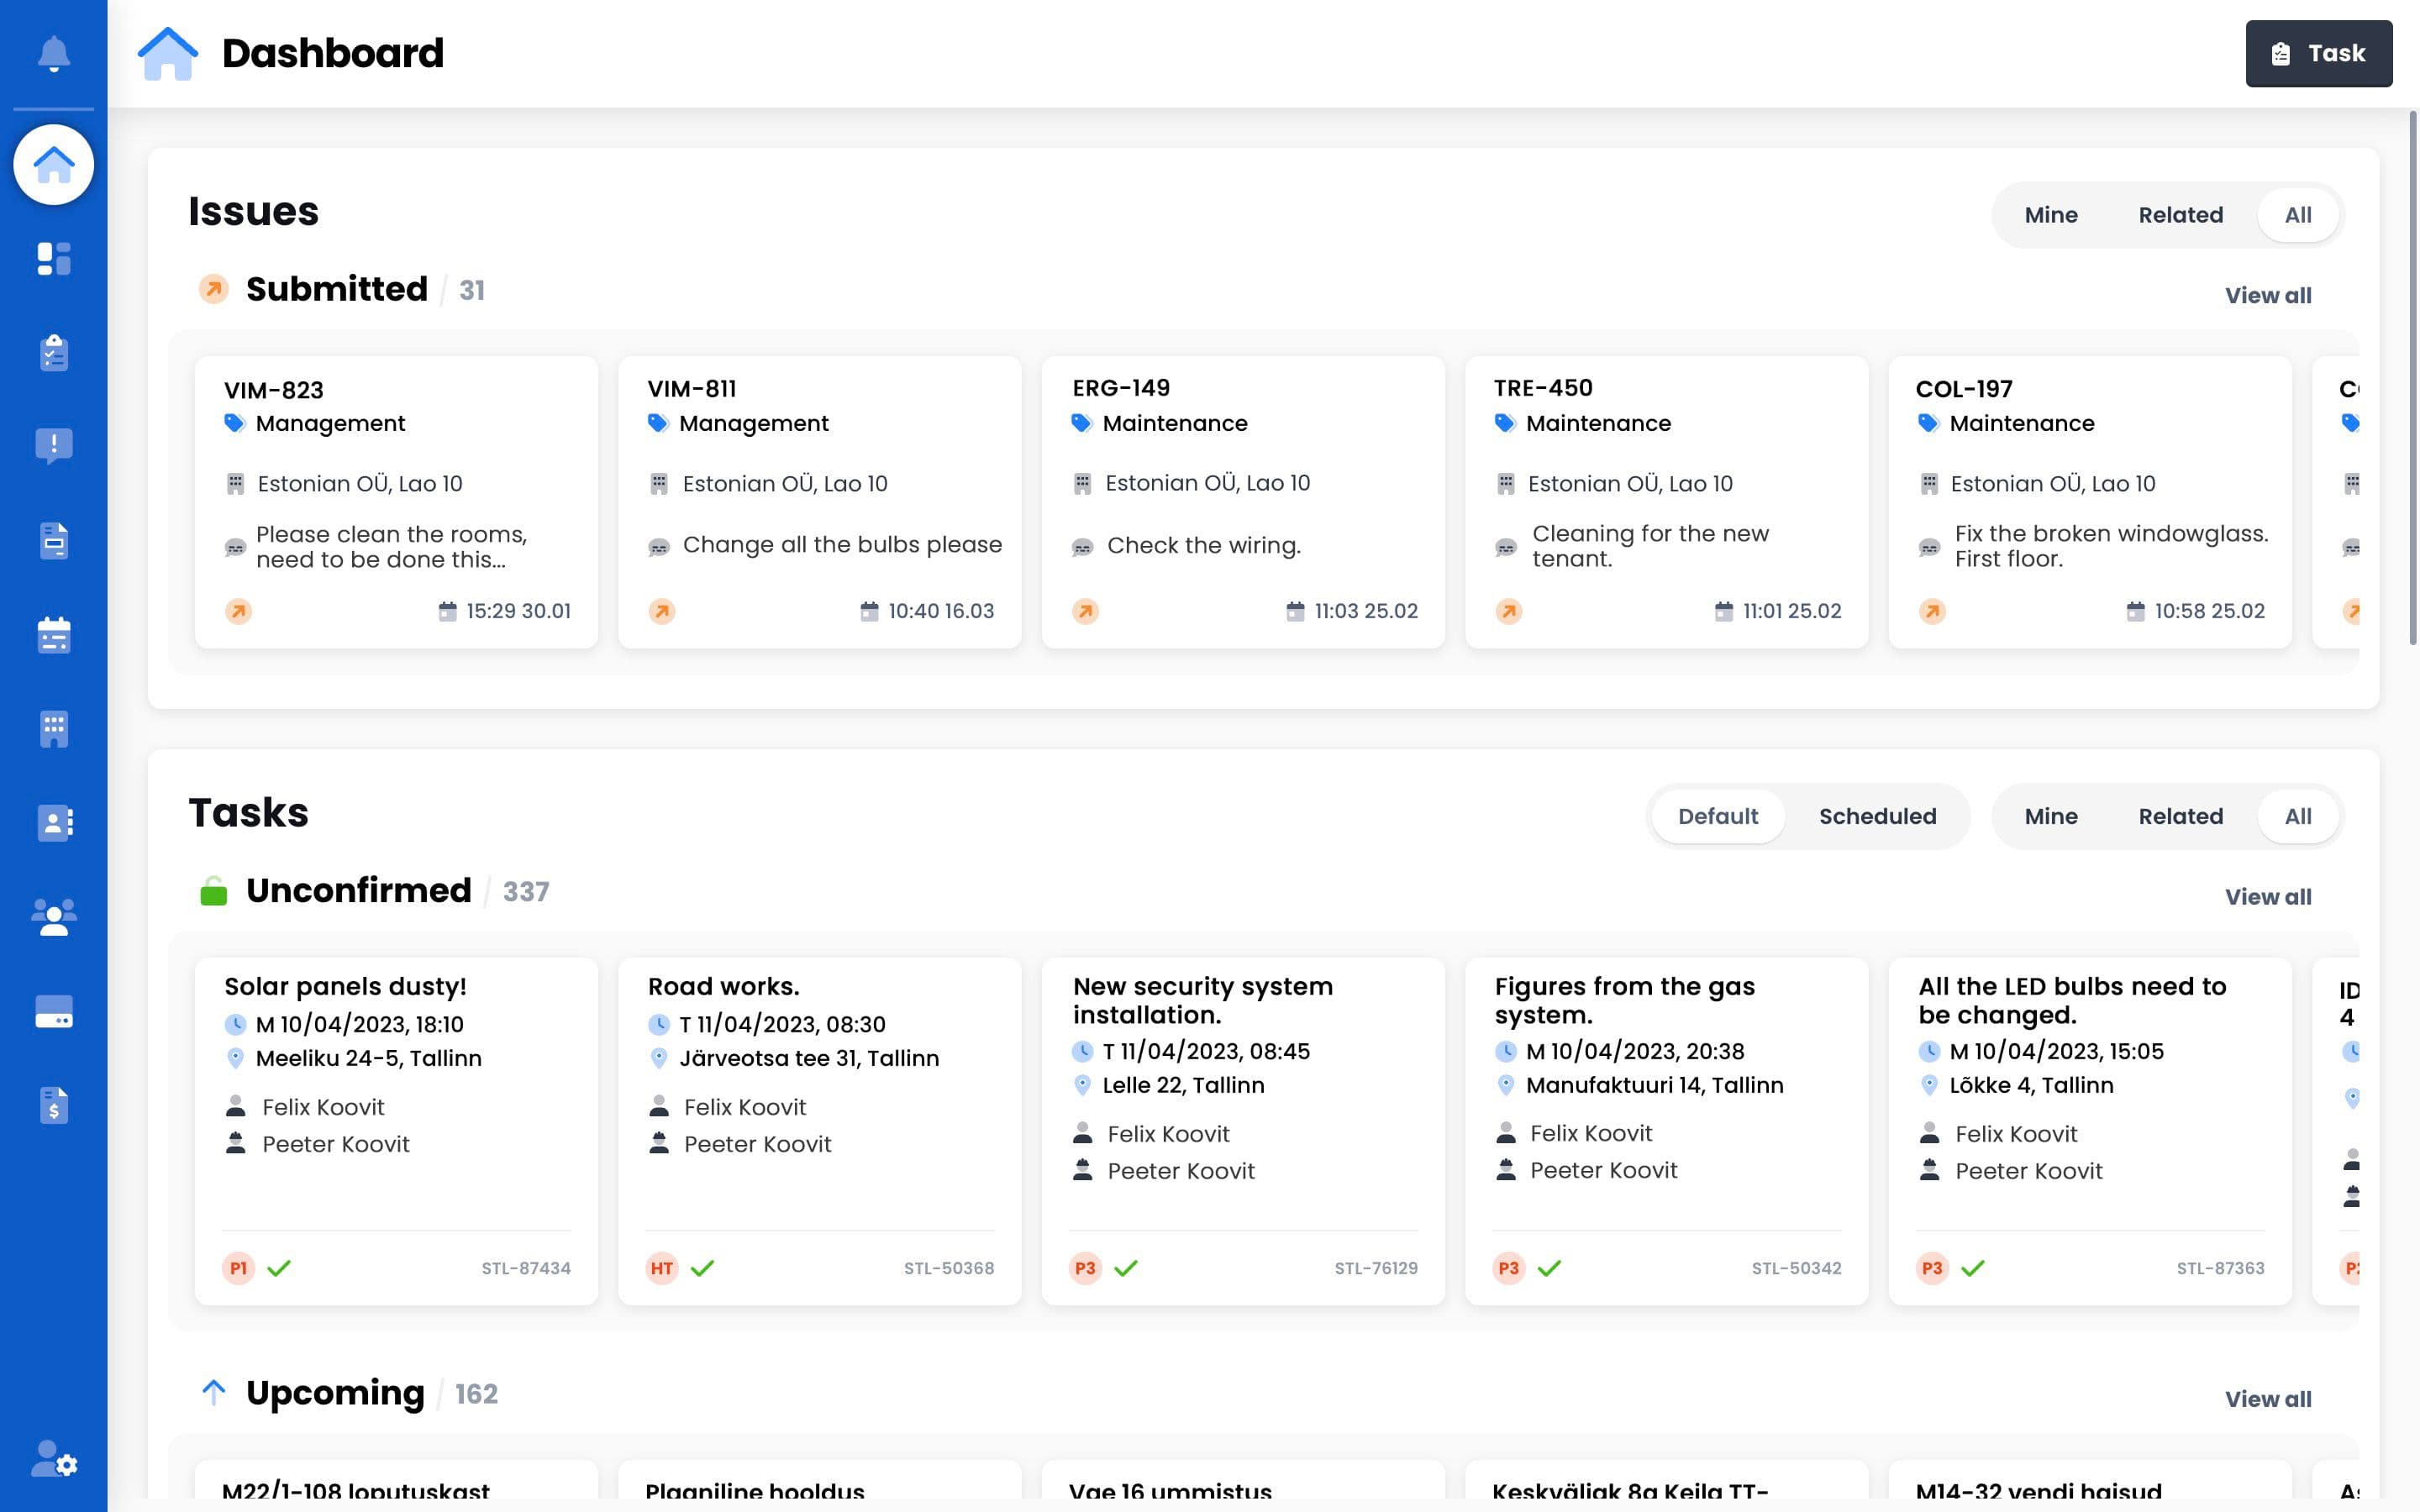The width and height of the screenshot is (2420, 1512).
Task: Select Default view in Tasks
Action: pyautogui.click(x=1717, y=816)
